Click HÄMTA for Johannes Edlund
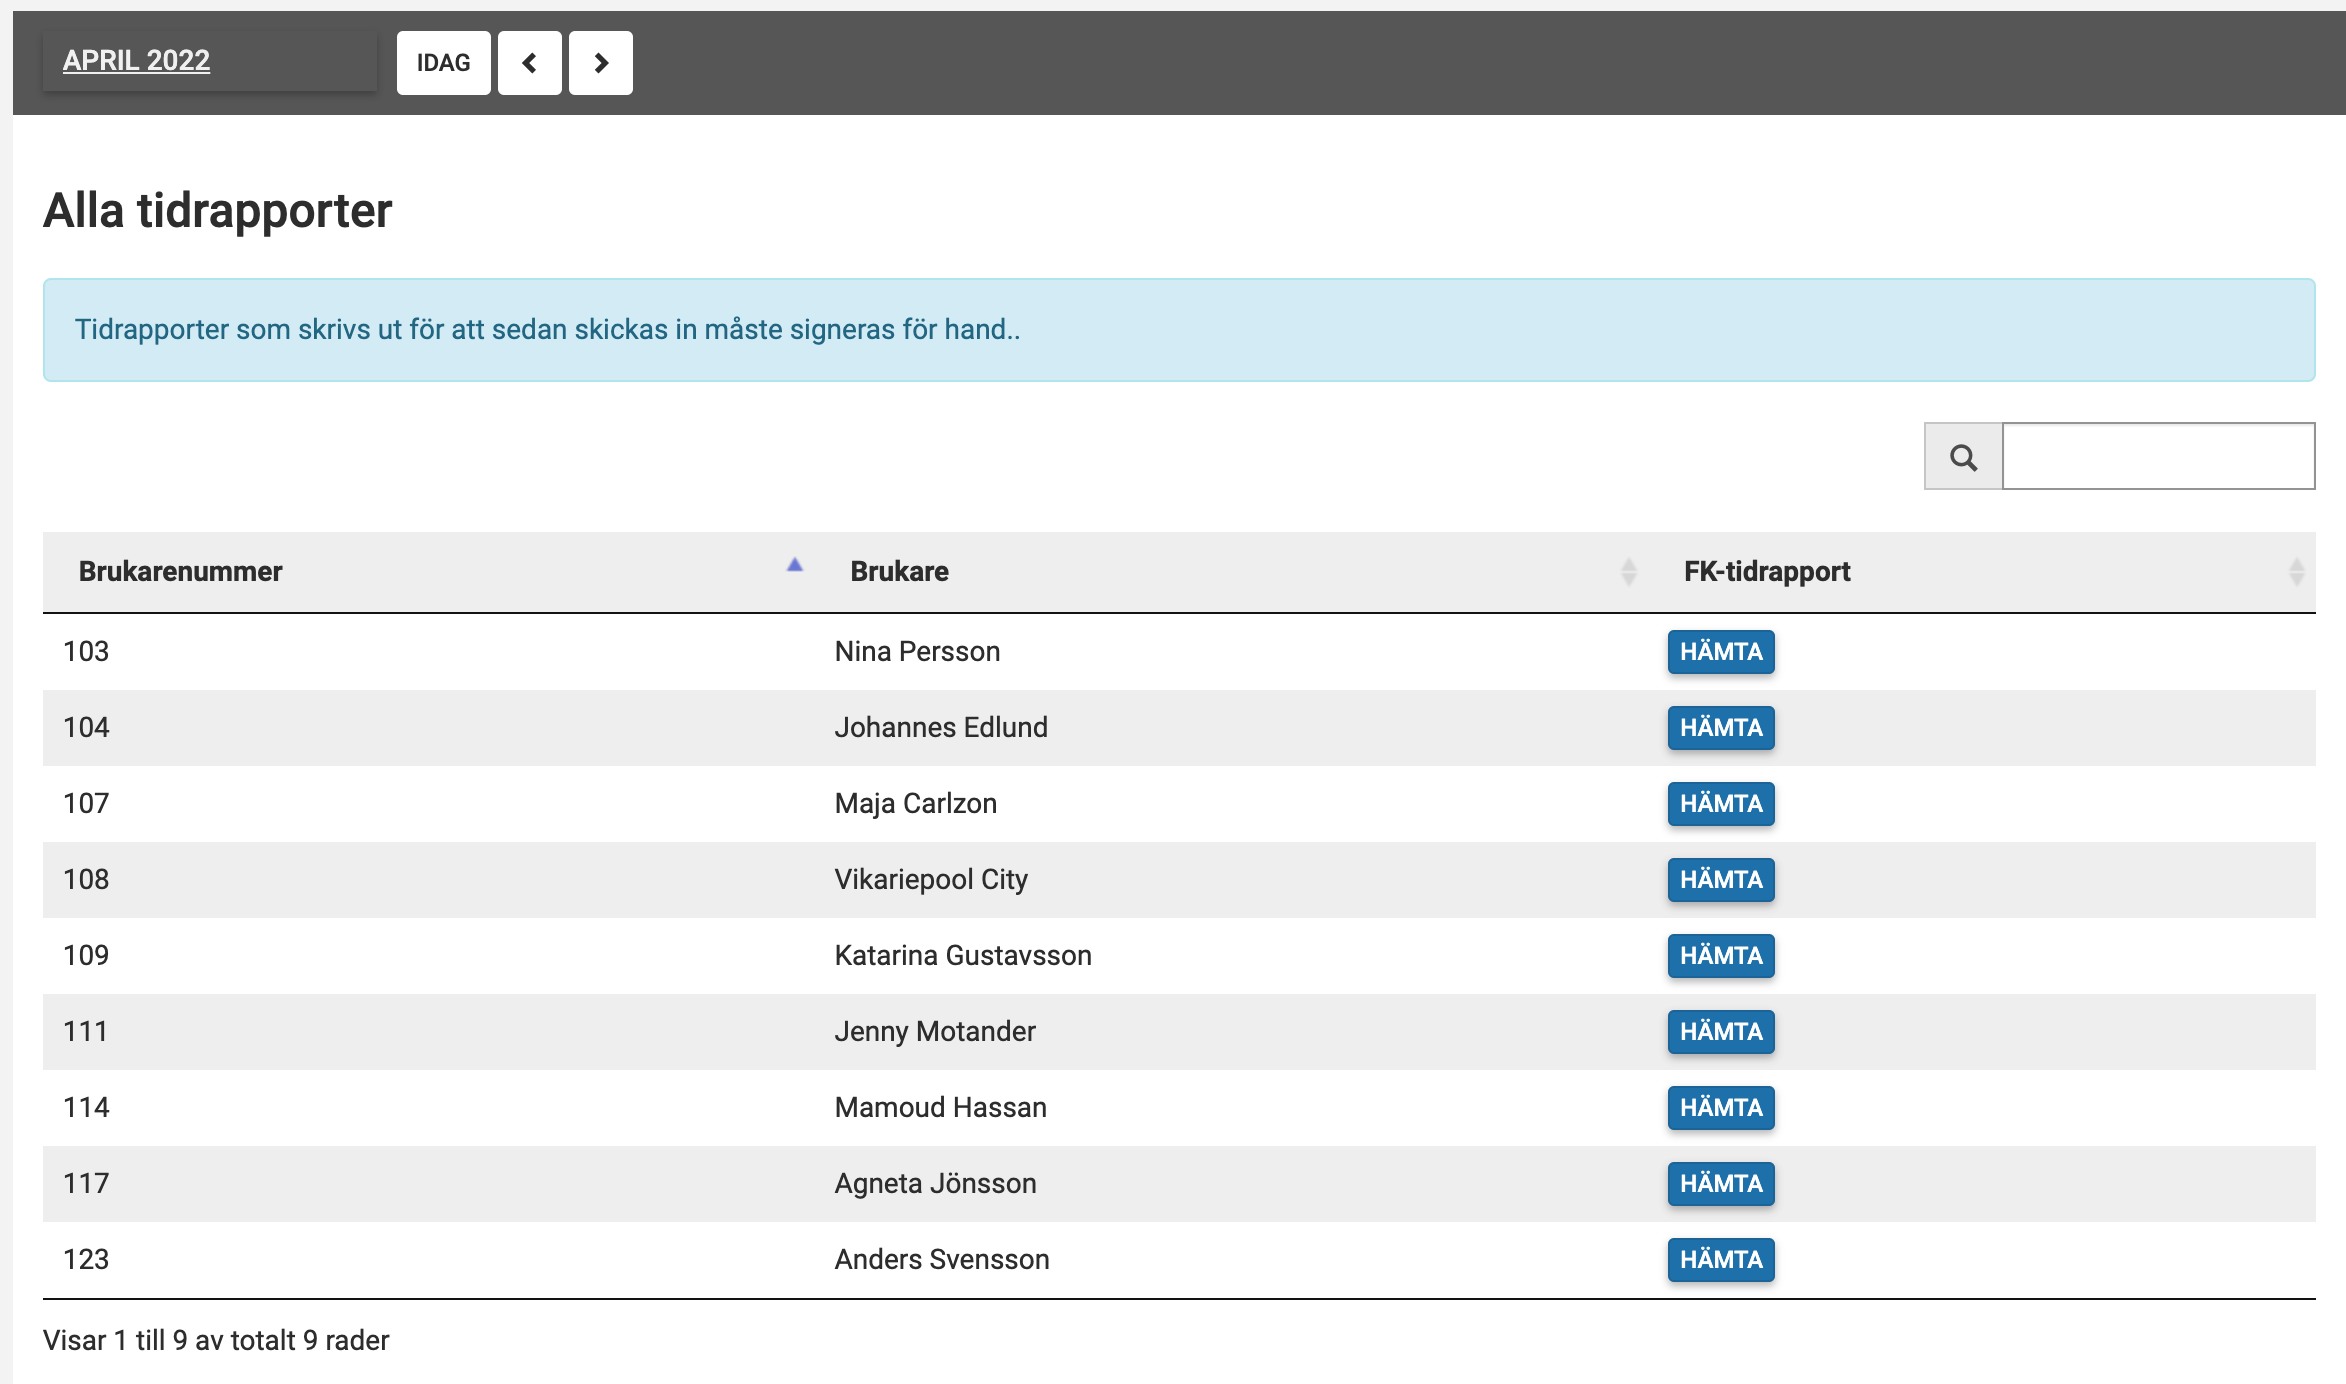The height and width of the screenshot is (1384, 2346). point(1720,728)
